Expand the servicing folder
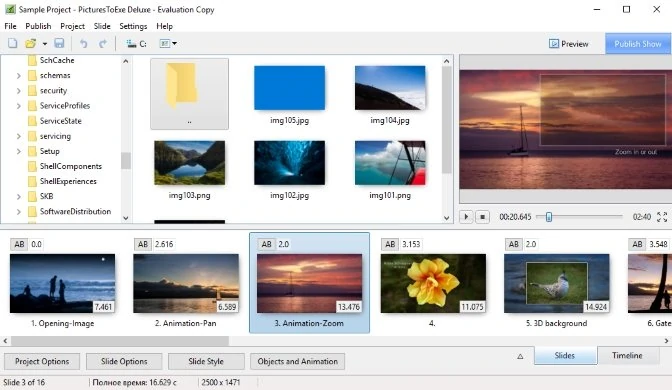This screenshot has height=390, width=672. coord(18,136)
